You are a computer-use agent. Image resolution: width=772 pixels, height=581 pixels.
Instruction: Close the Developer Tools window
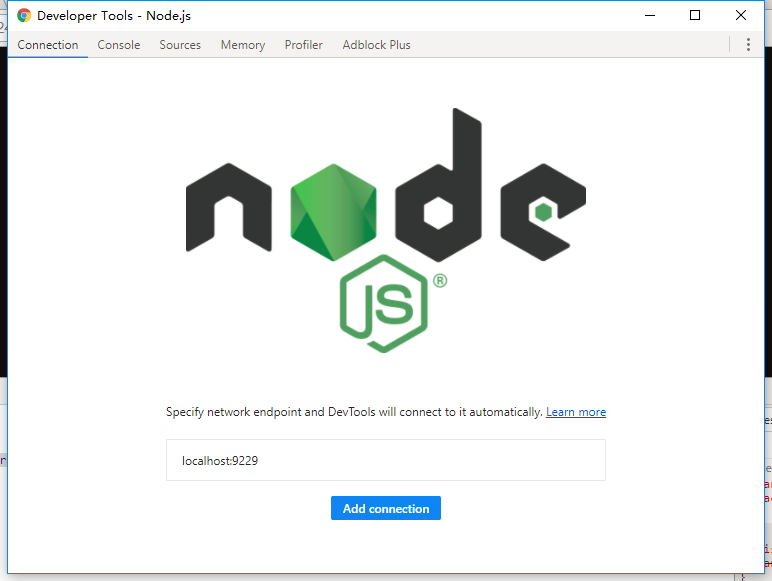tap(741, 15)
